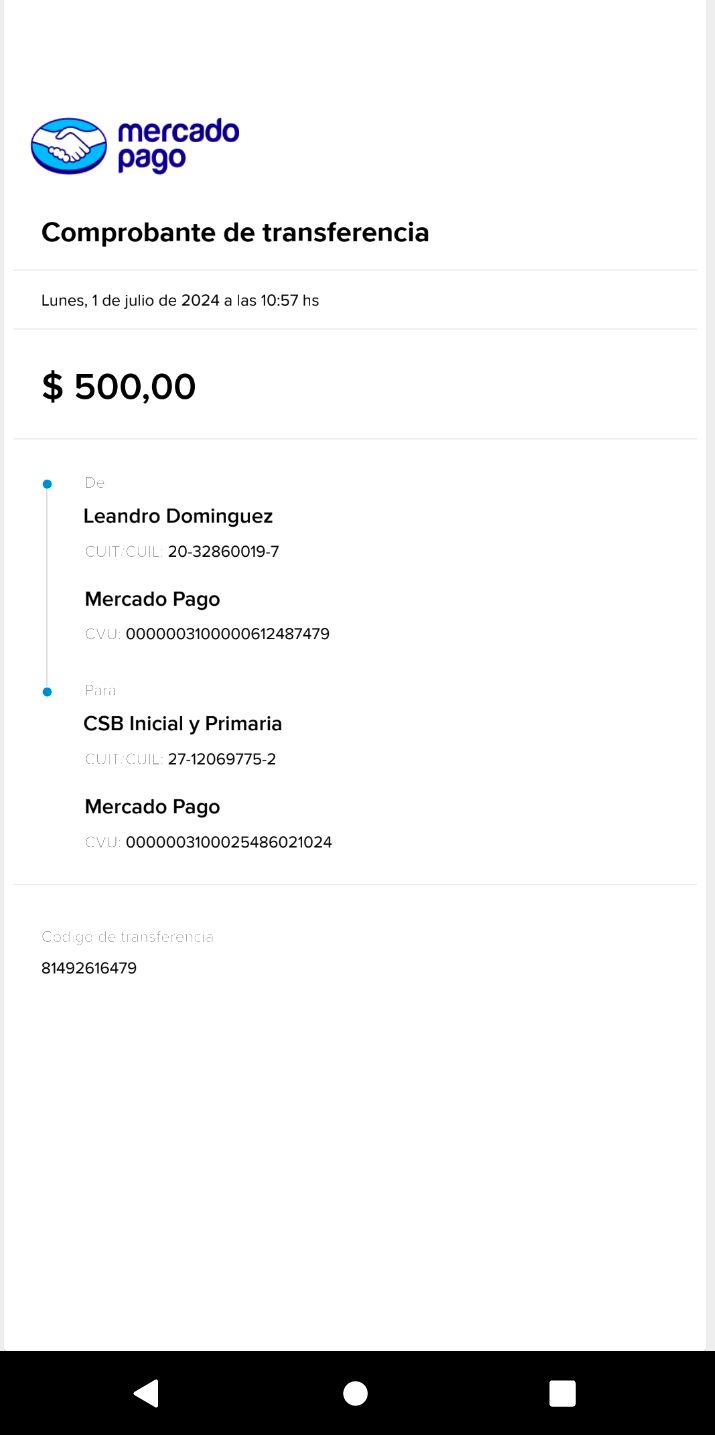Select sender name Leandro Dominguez
The height and width of the screenshot is (1435, 715).
[178, 516]
